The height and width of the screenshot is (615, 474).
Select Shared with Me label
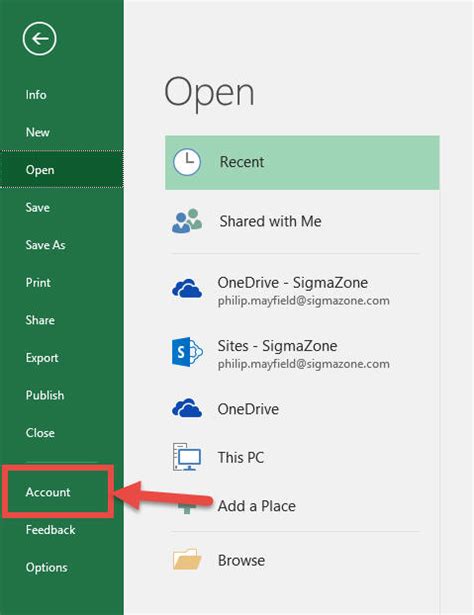pos(271,221)
